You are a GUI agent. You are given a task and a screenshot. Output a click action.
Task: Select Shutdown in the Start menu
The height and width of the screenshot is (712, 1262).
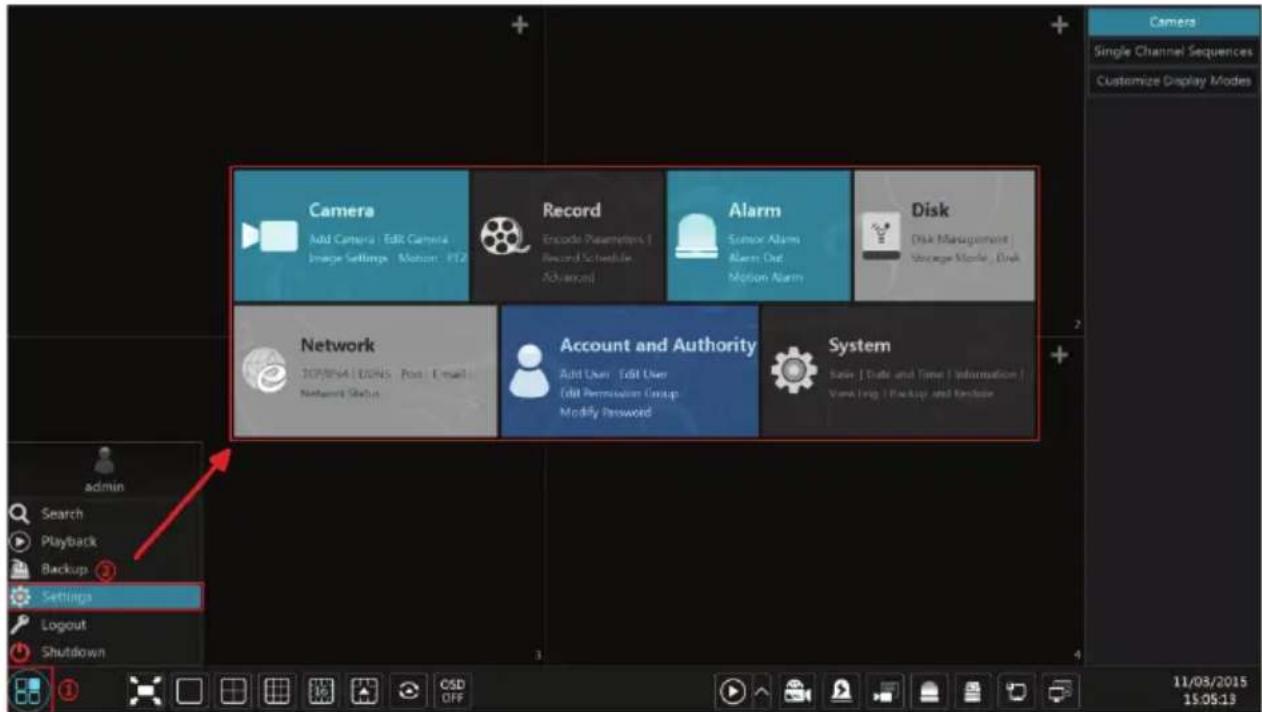[x=104, y=652]
